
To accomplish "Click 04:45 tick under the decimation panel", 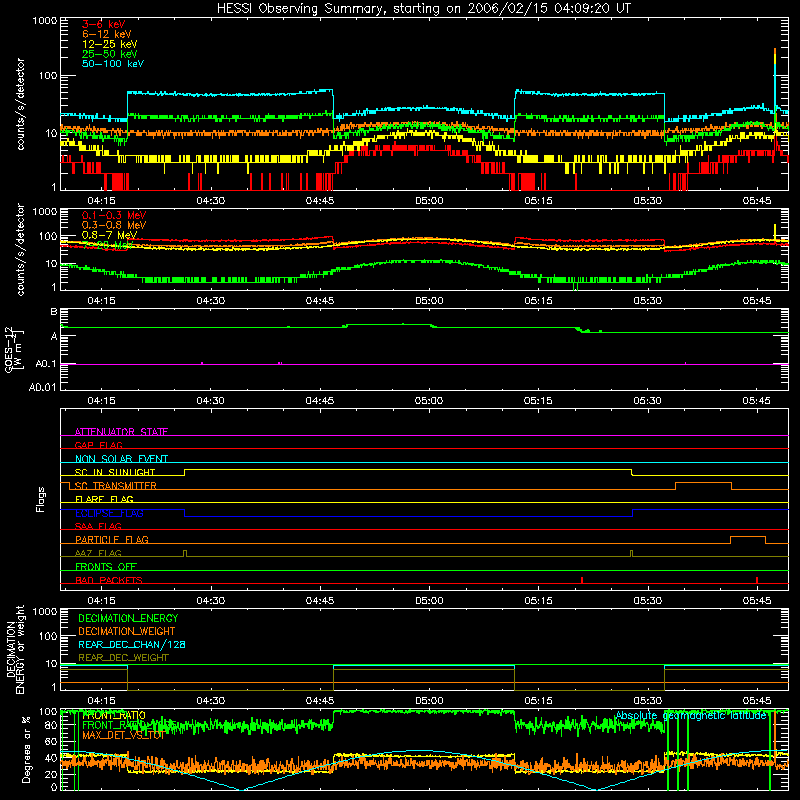I will [319, 701].
